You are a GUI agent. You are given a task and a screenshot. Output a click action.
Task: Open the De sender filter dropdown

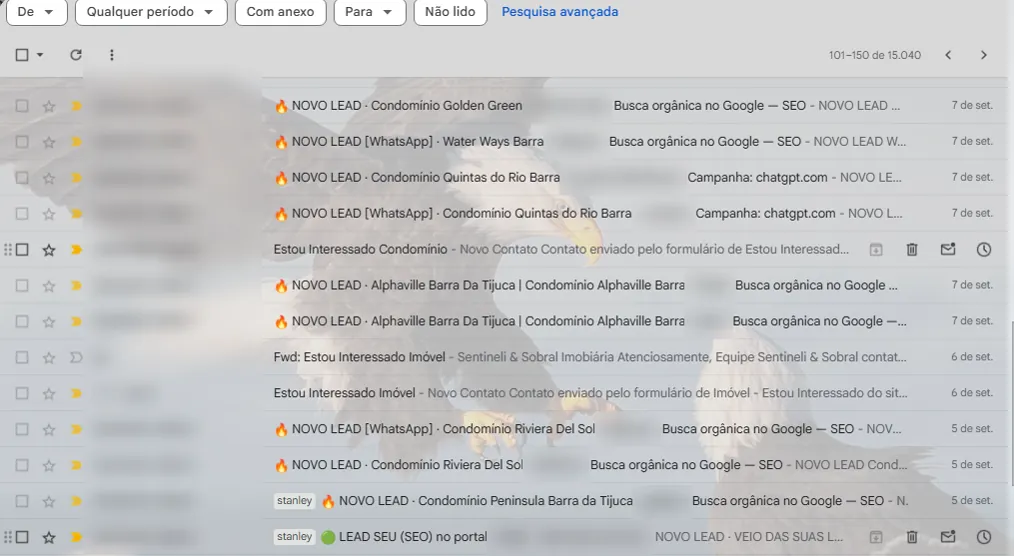tap(36, 12)
